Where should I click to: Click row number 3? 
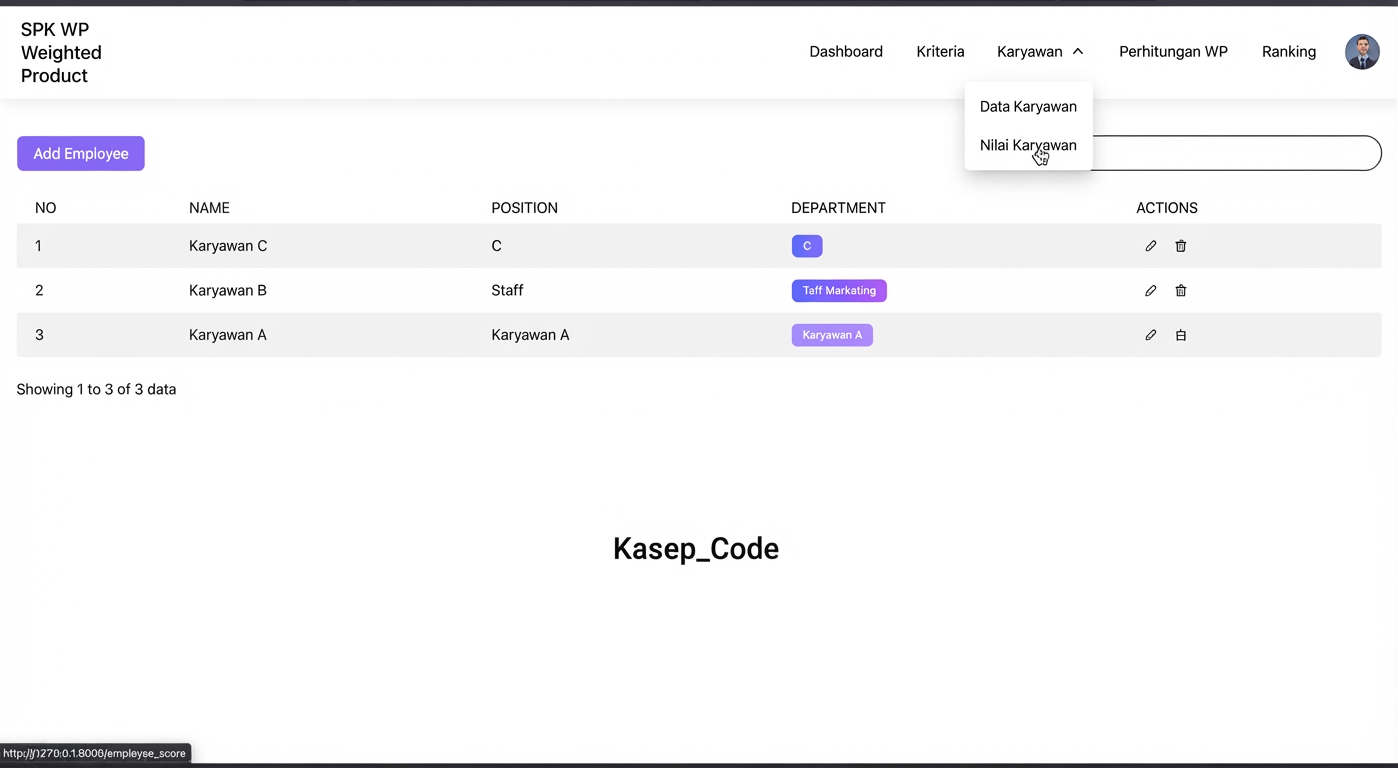pos(39,335)
